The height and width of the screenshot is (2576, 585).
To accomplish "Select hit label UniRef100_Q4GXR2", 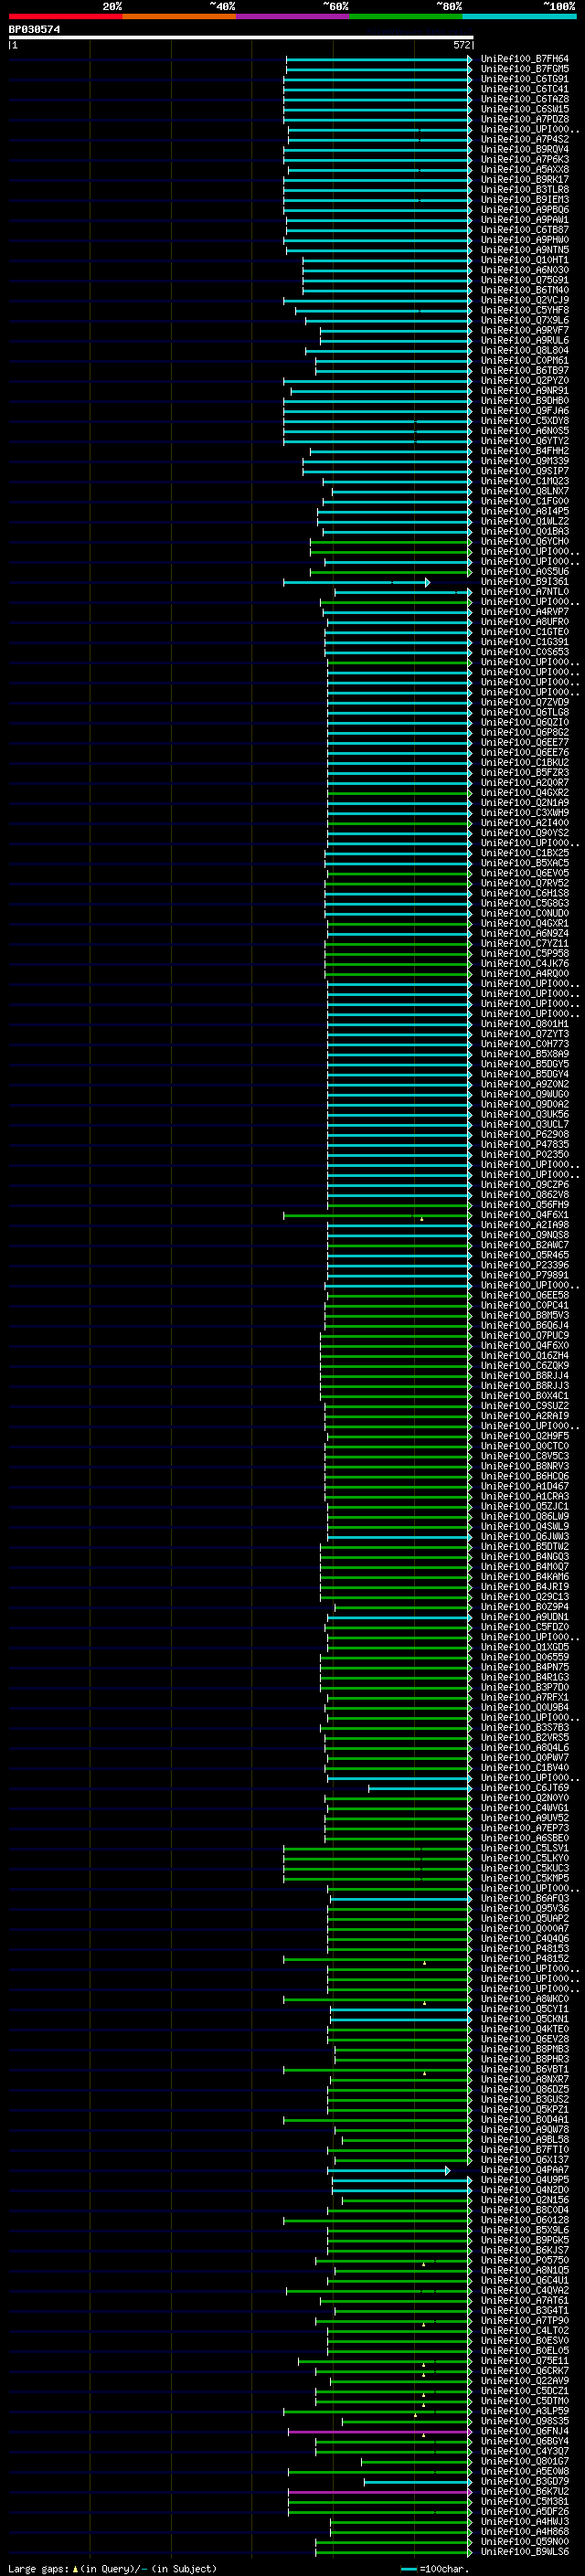I will point(524,793).
